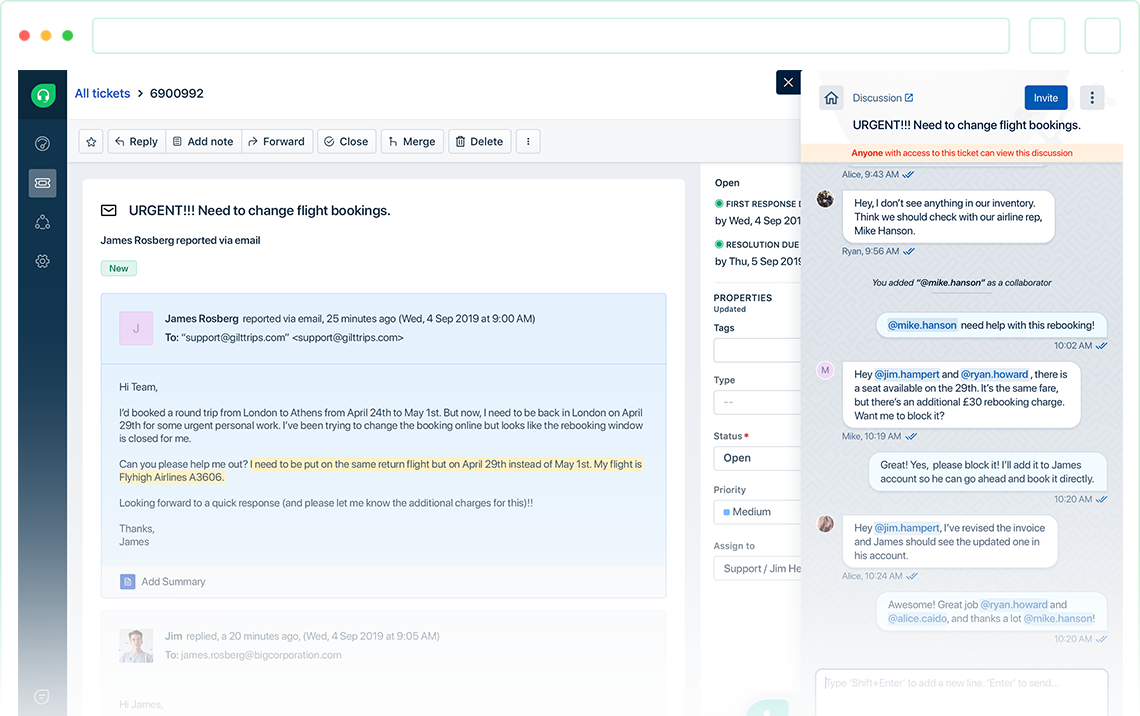Open the Priority dropdown showing Medium
Image resolution: width=1140 pixels, height=716 pixels.
[757, 512]
